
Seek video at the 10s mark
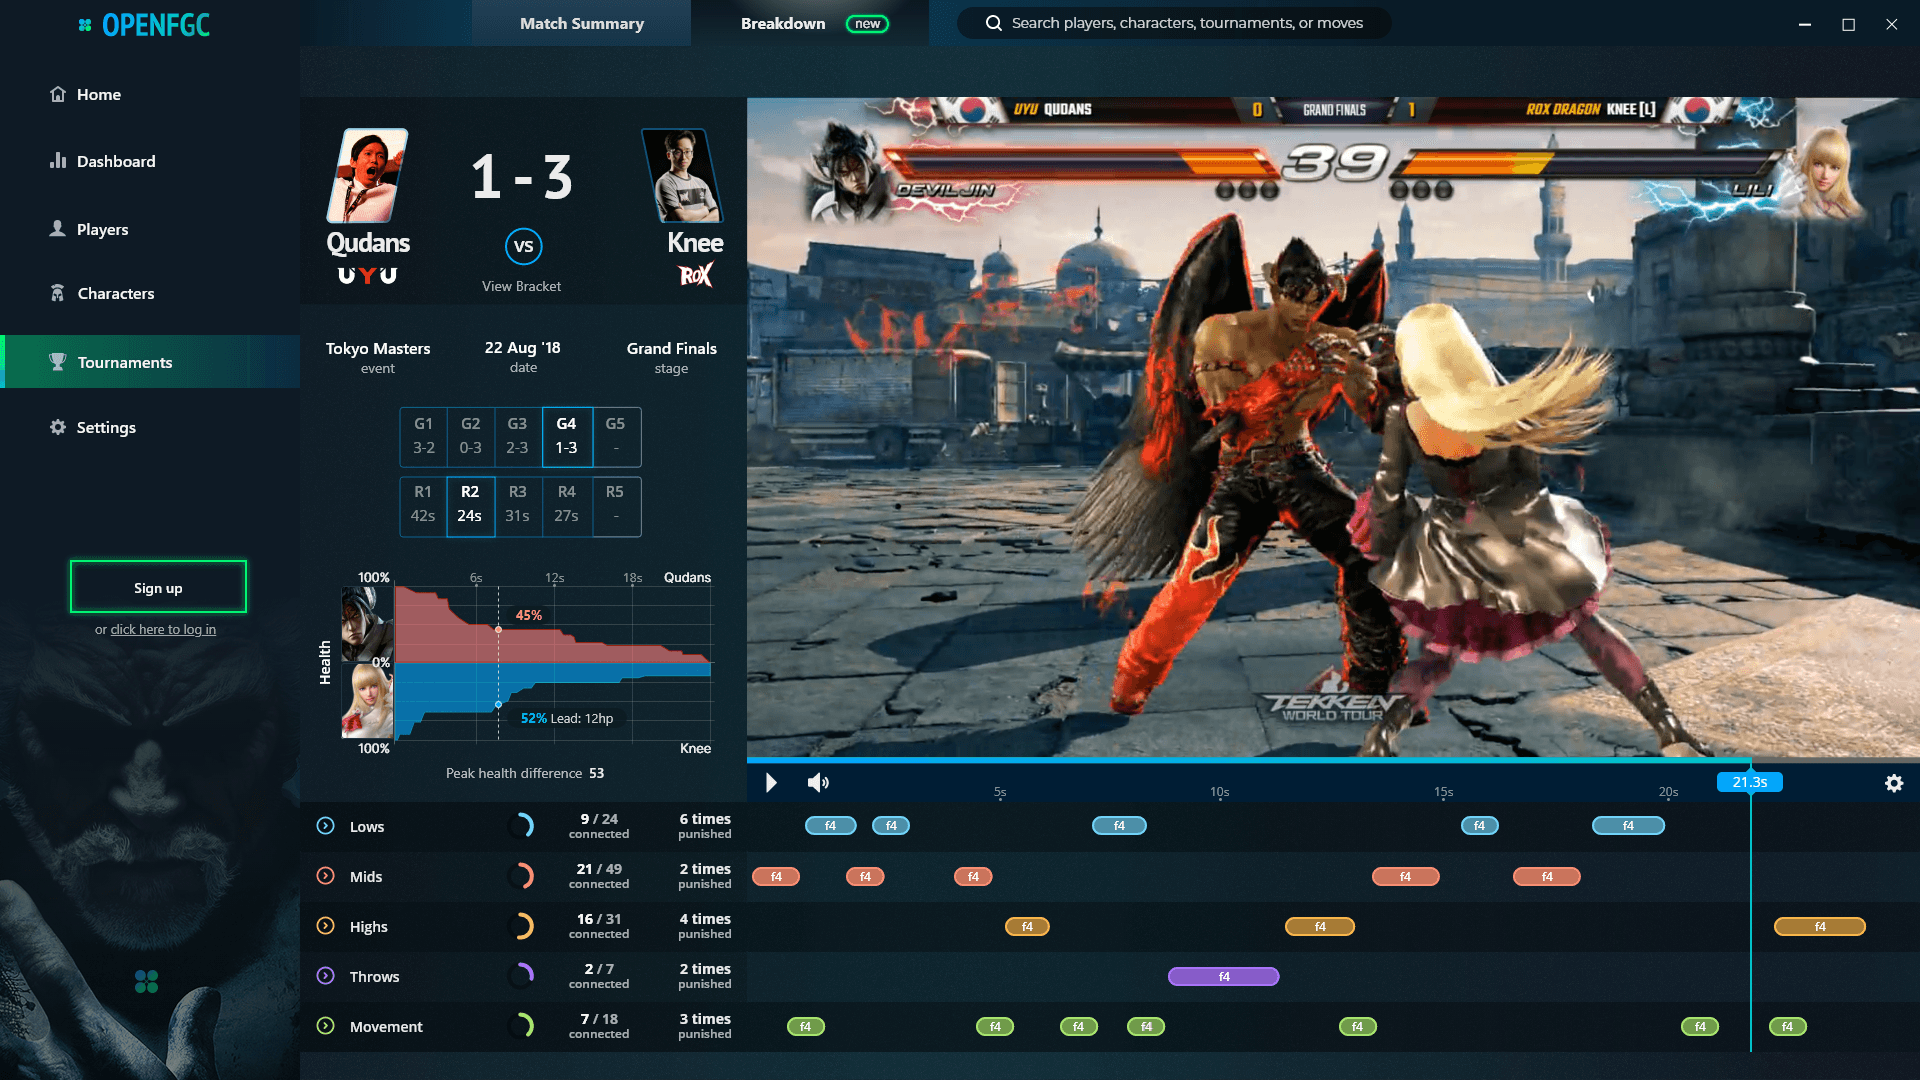coord(1220,792)
